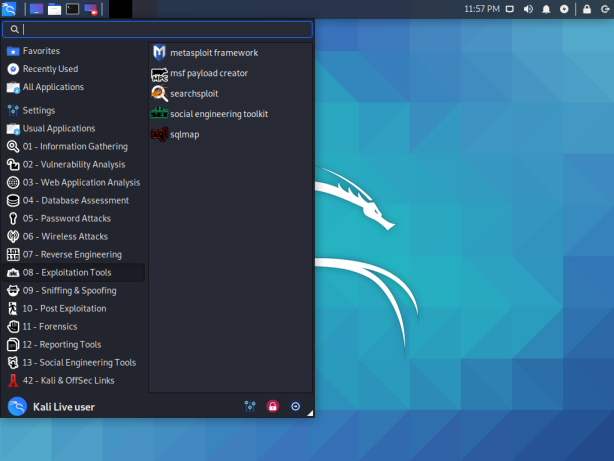
Task: Click the clock showing 11:57 PM
Action: [482, 9]
